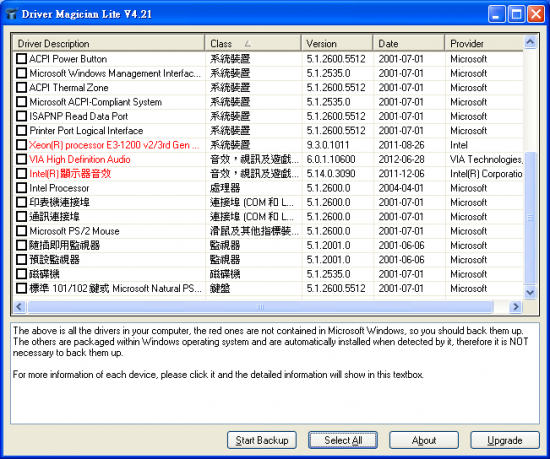This screenshot has height=459, width=550.
Task: Sort list by Provider column header
Action: [484, 43]
